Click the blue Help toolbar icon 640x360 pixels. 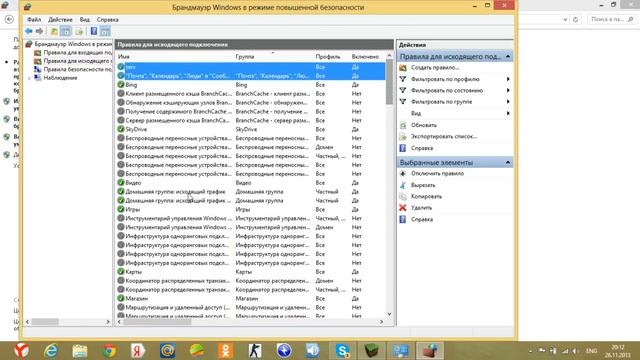click(94, 31)
